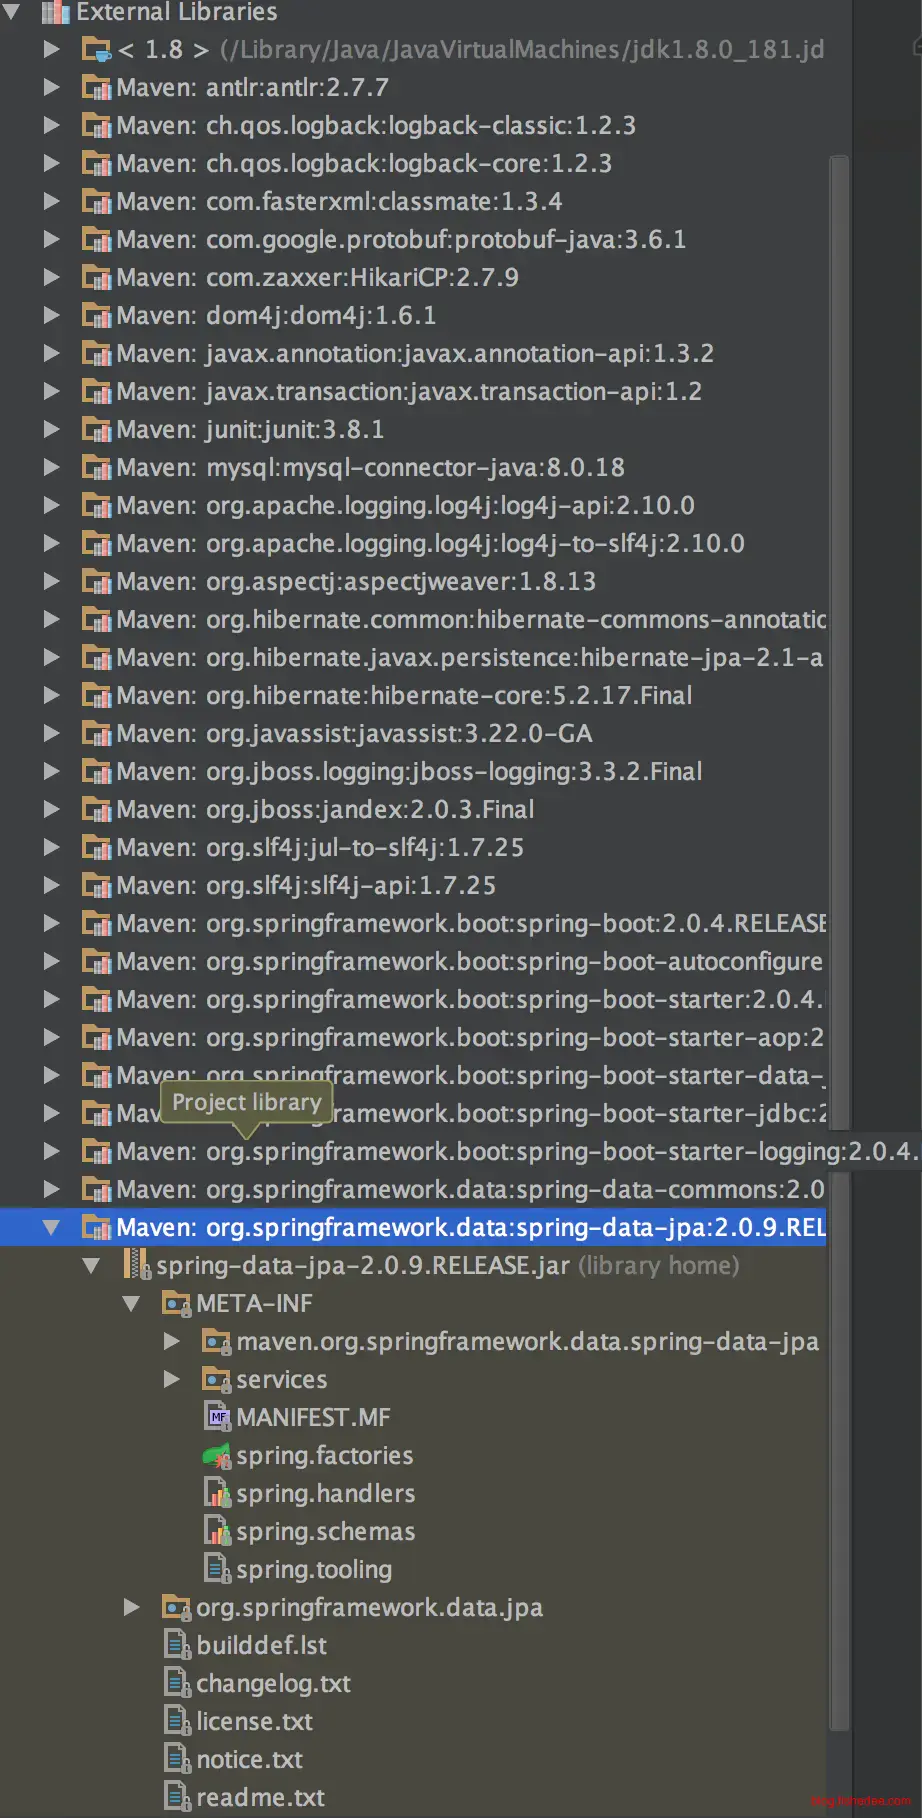
Task: Click the spring.factories leaf icon
Action: [x=217, y=1456]
